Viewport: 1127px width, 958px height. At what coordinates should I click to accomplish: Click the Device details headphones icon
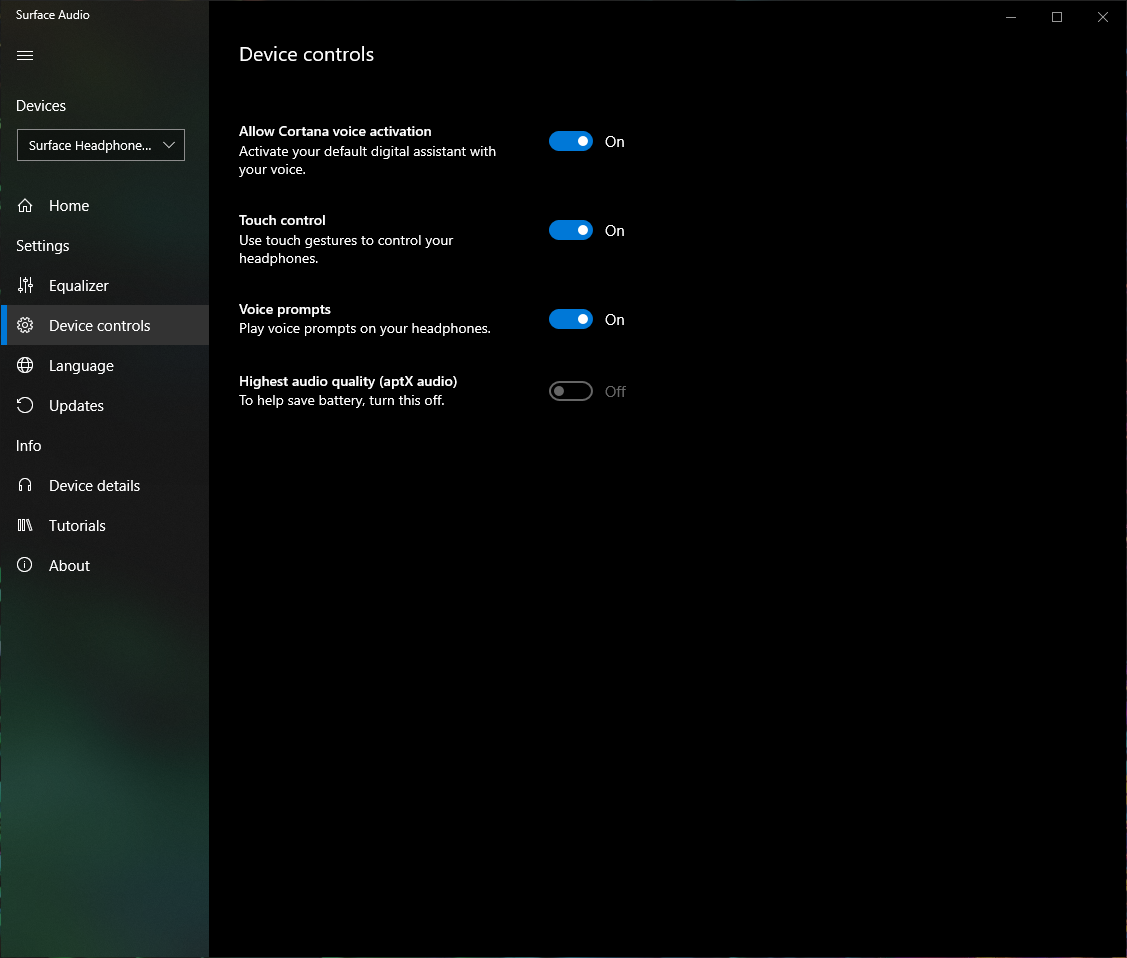tap(26, 486)
